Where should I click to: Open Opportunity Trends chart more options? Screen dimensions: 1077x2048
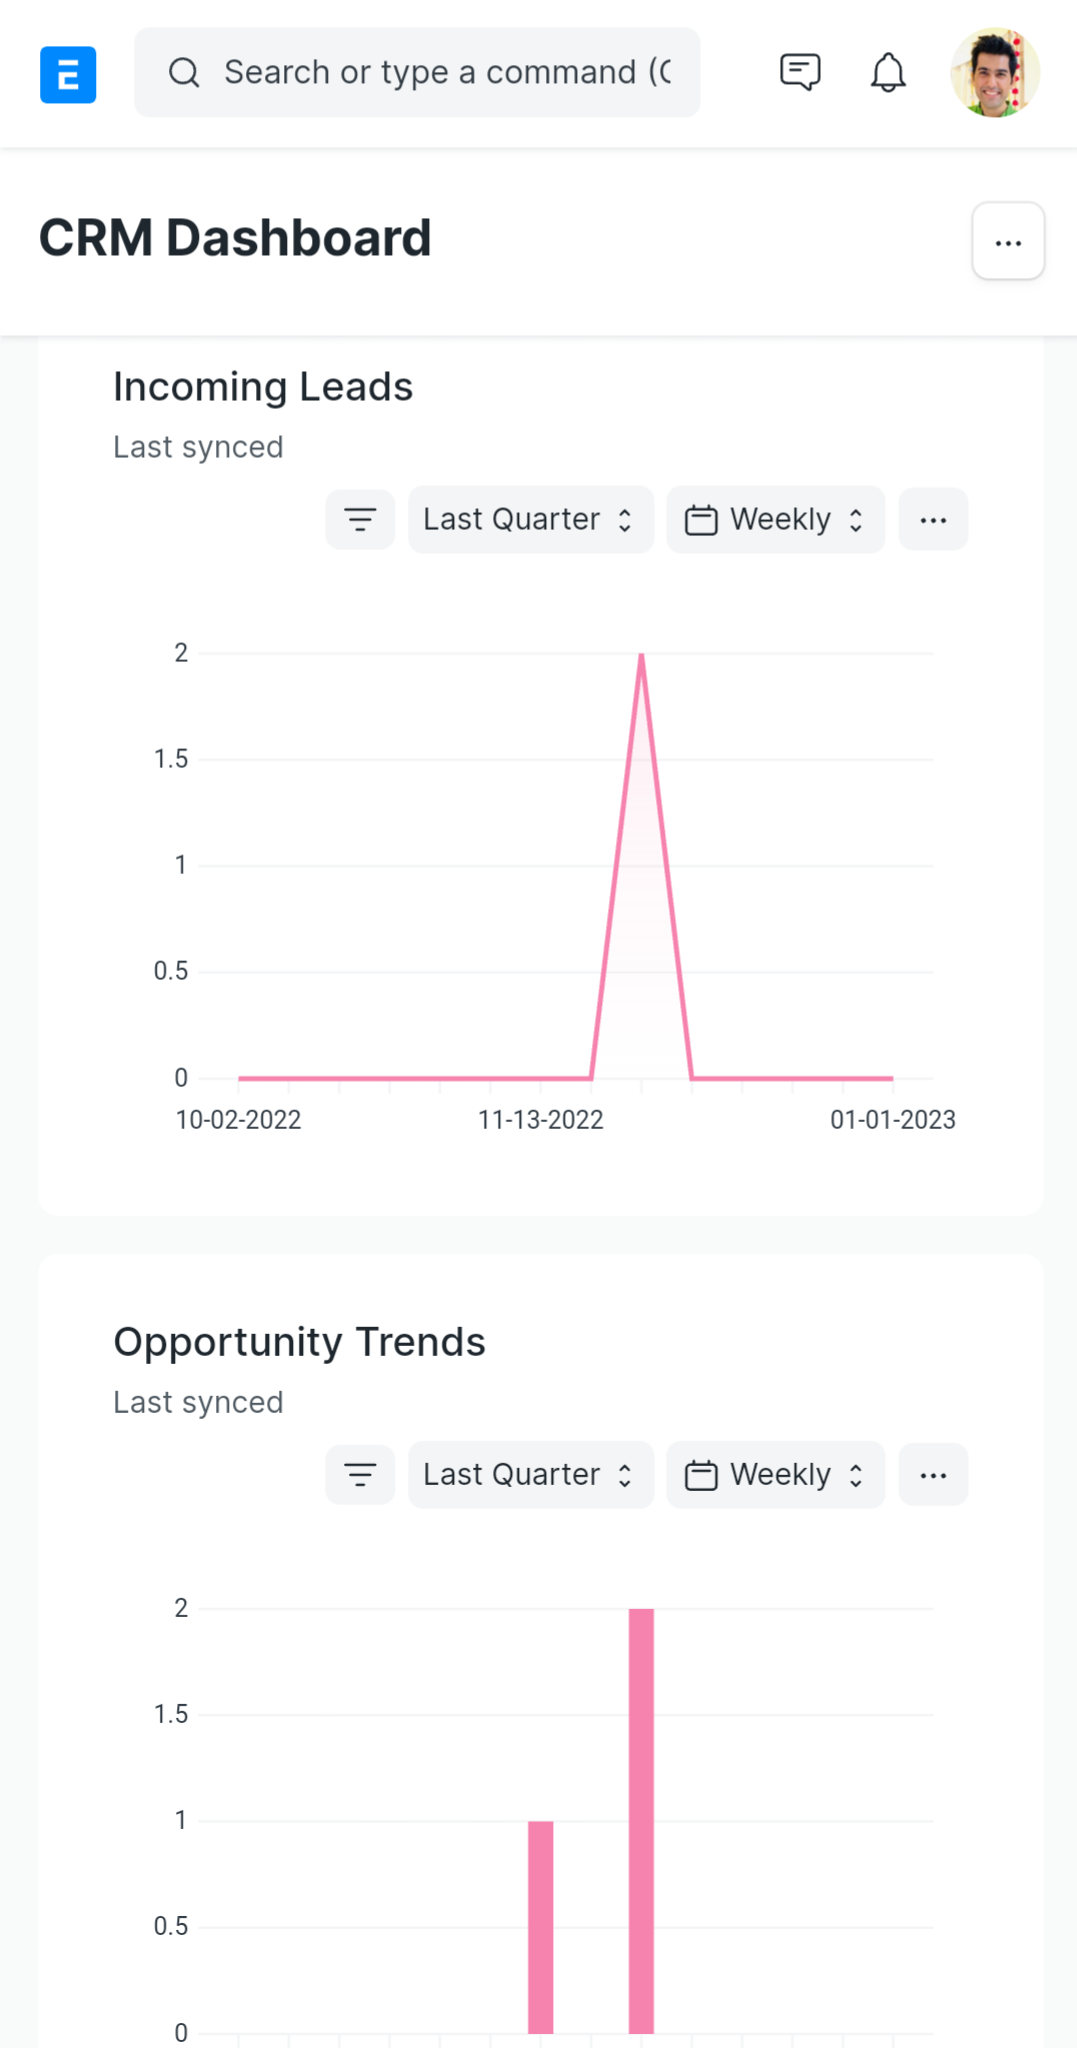pos(933,1474)
